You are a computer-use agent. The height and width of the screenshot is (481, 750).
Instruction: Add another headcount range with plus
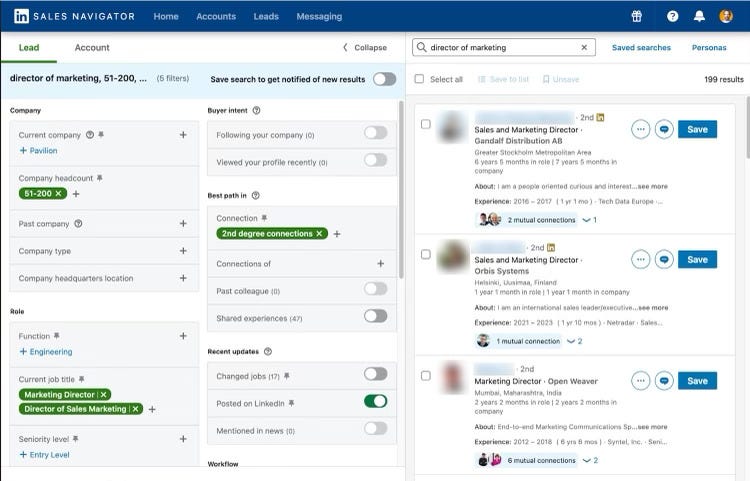click(76, 194)
